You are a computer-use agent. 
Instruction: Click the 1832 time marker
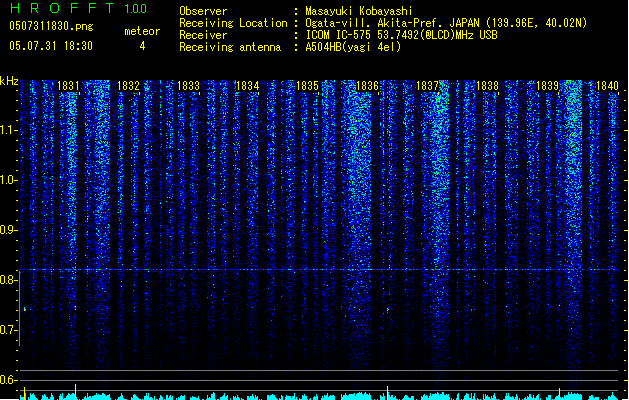click(128, 86)
